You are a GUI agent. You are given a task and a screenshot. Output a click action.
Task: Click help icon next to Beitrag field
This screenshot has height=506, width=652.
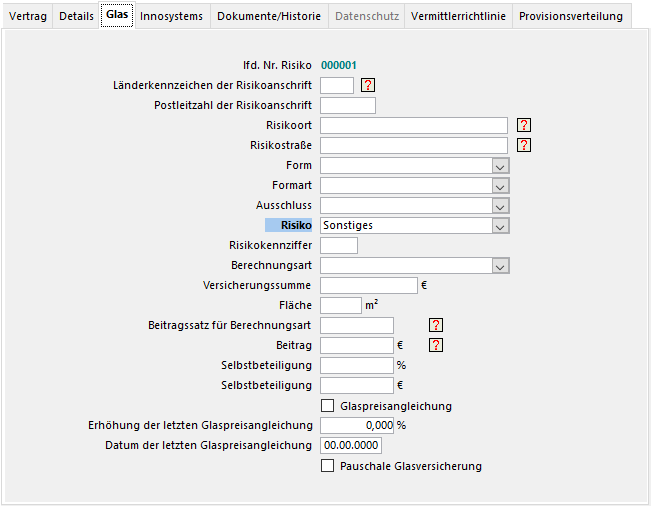click(435, 345)
